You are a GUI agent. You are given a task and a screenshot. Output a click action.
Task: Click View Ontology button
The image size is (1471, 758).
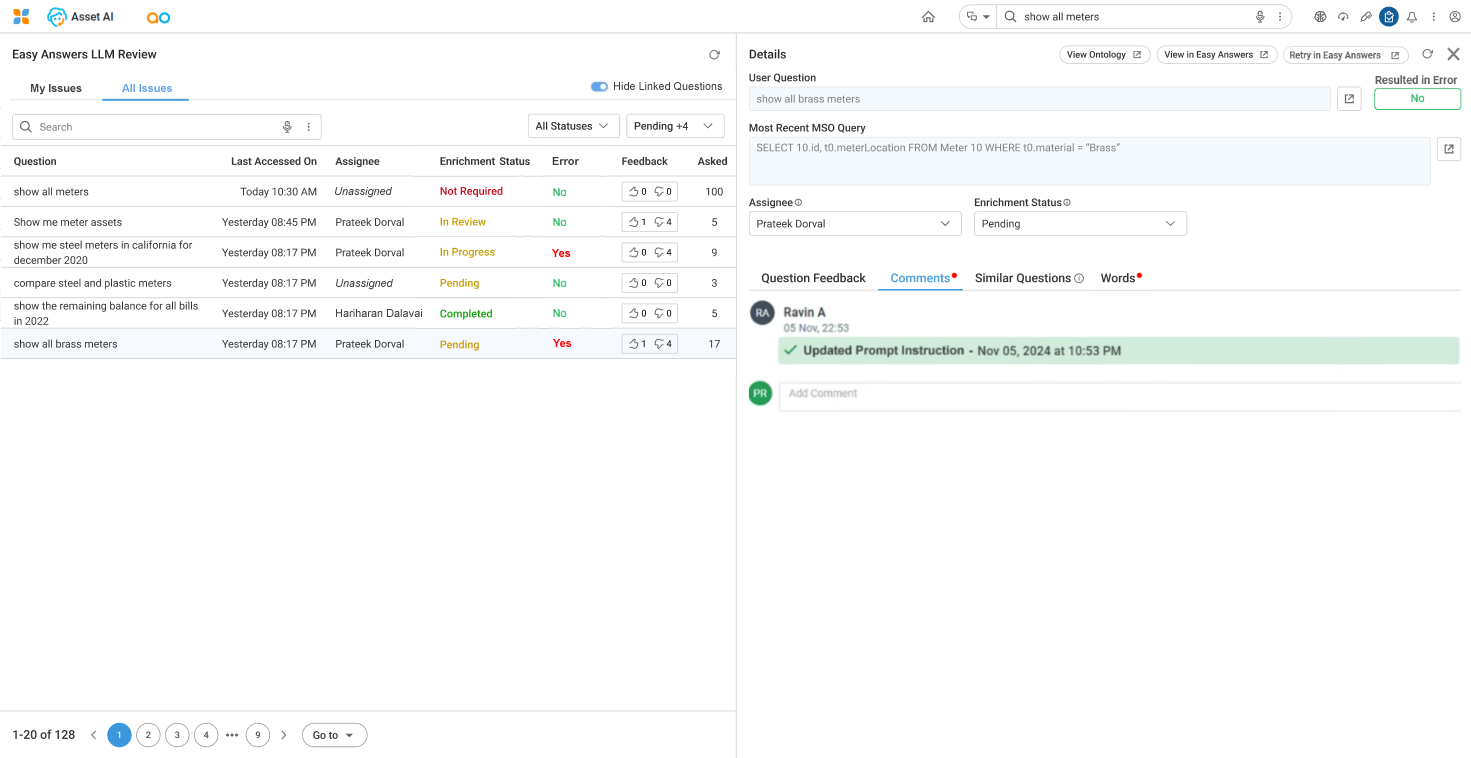(1103, 55)
